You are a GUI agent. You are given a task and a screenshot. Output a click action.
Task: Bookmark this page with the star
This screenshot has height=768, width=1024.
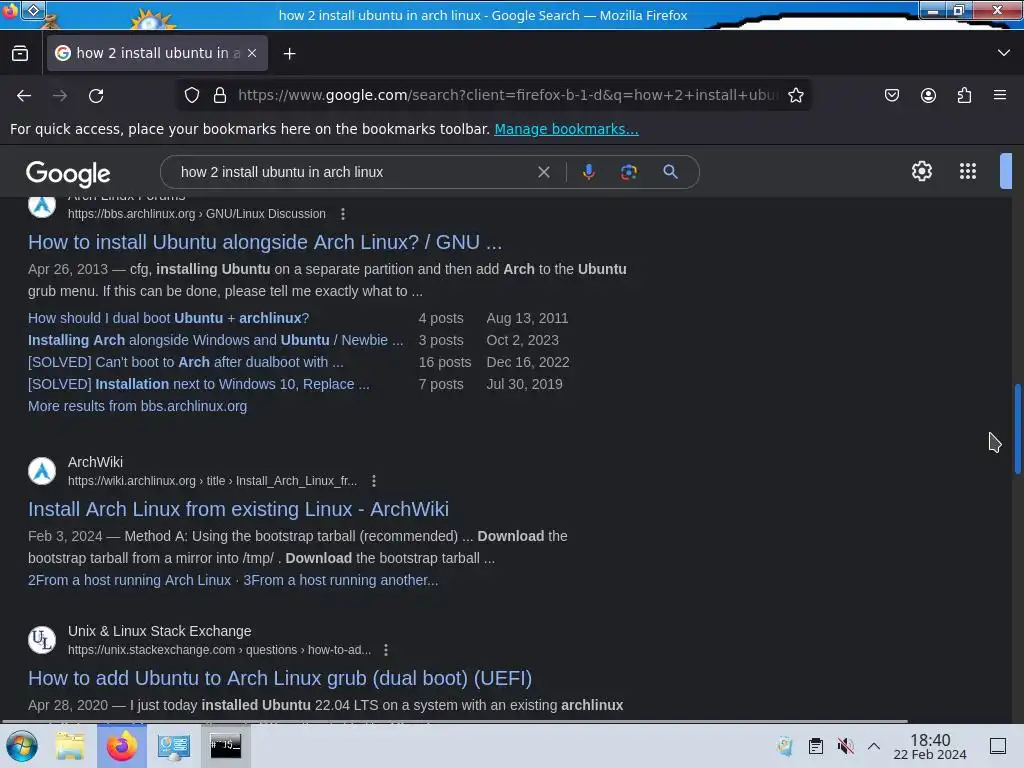(x=795, y=95)
